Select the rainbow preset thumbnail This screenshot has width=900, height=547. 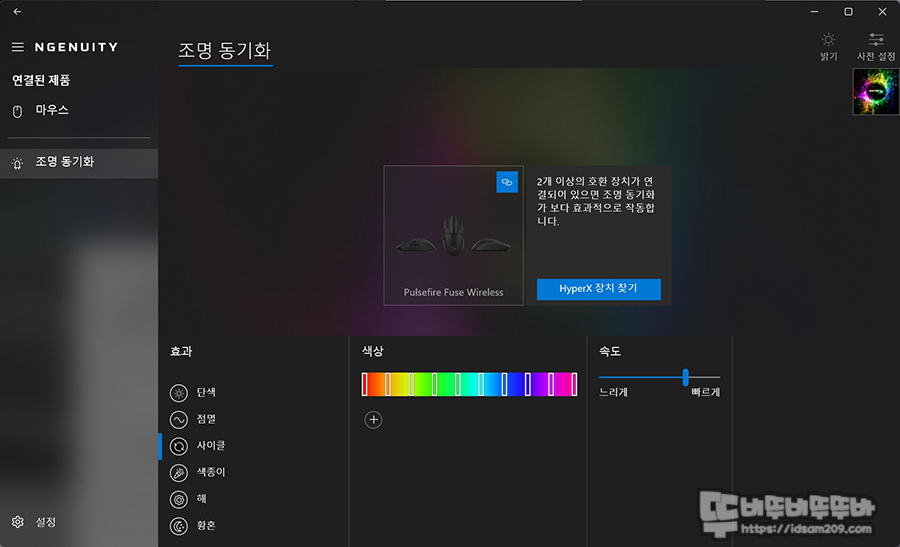[x=876, y=92]
